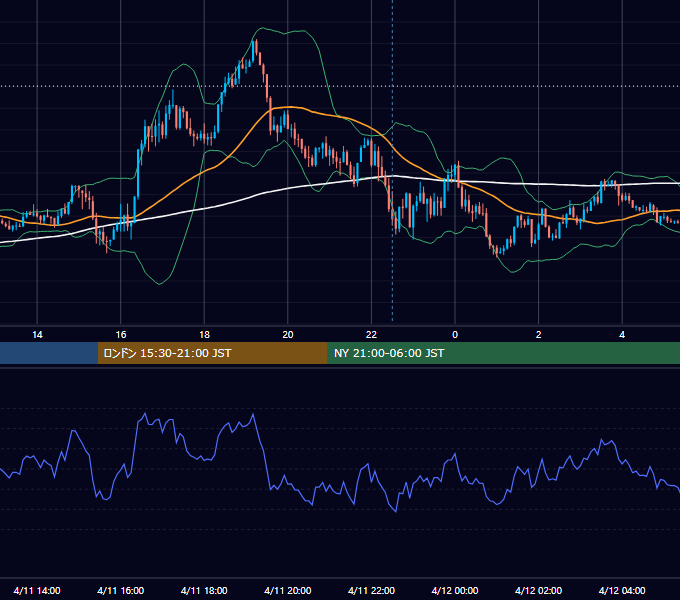Click the 4/11 16:00 date label
680x600 pixels.
(x=121, y=590)
